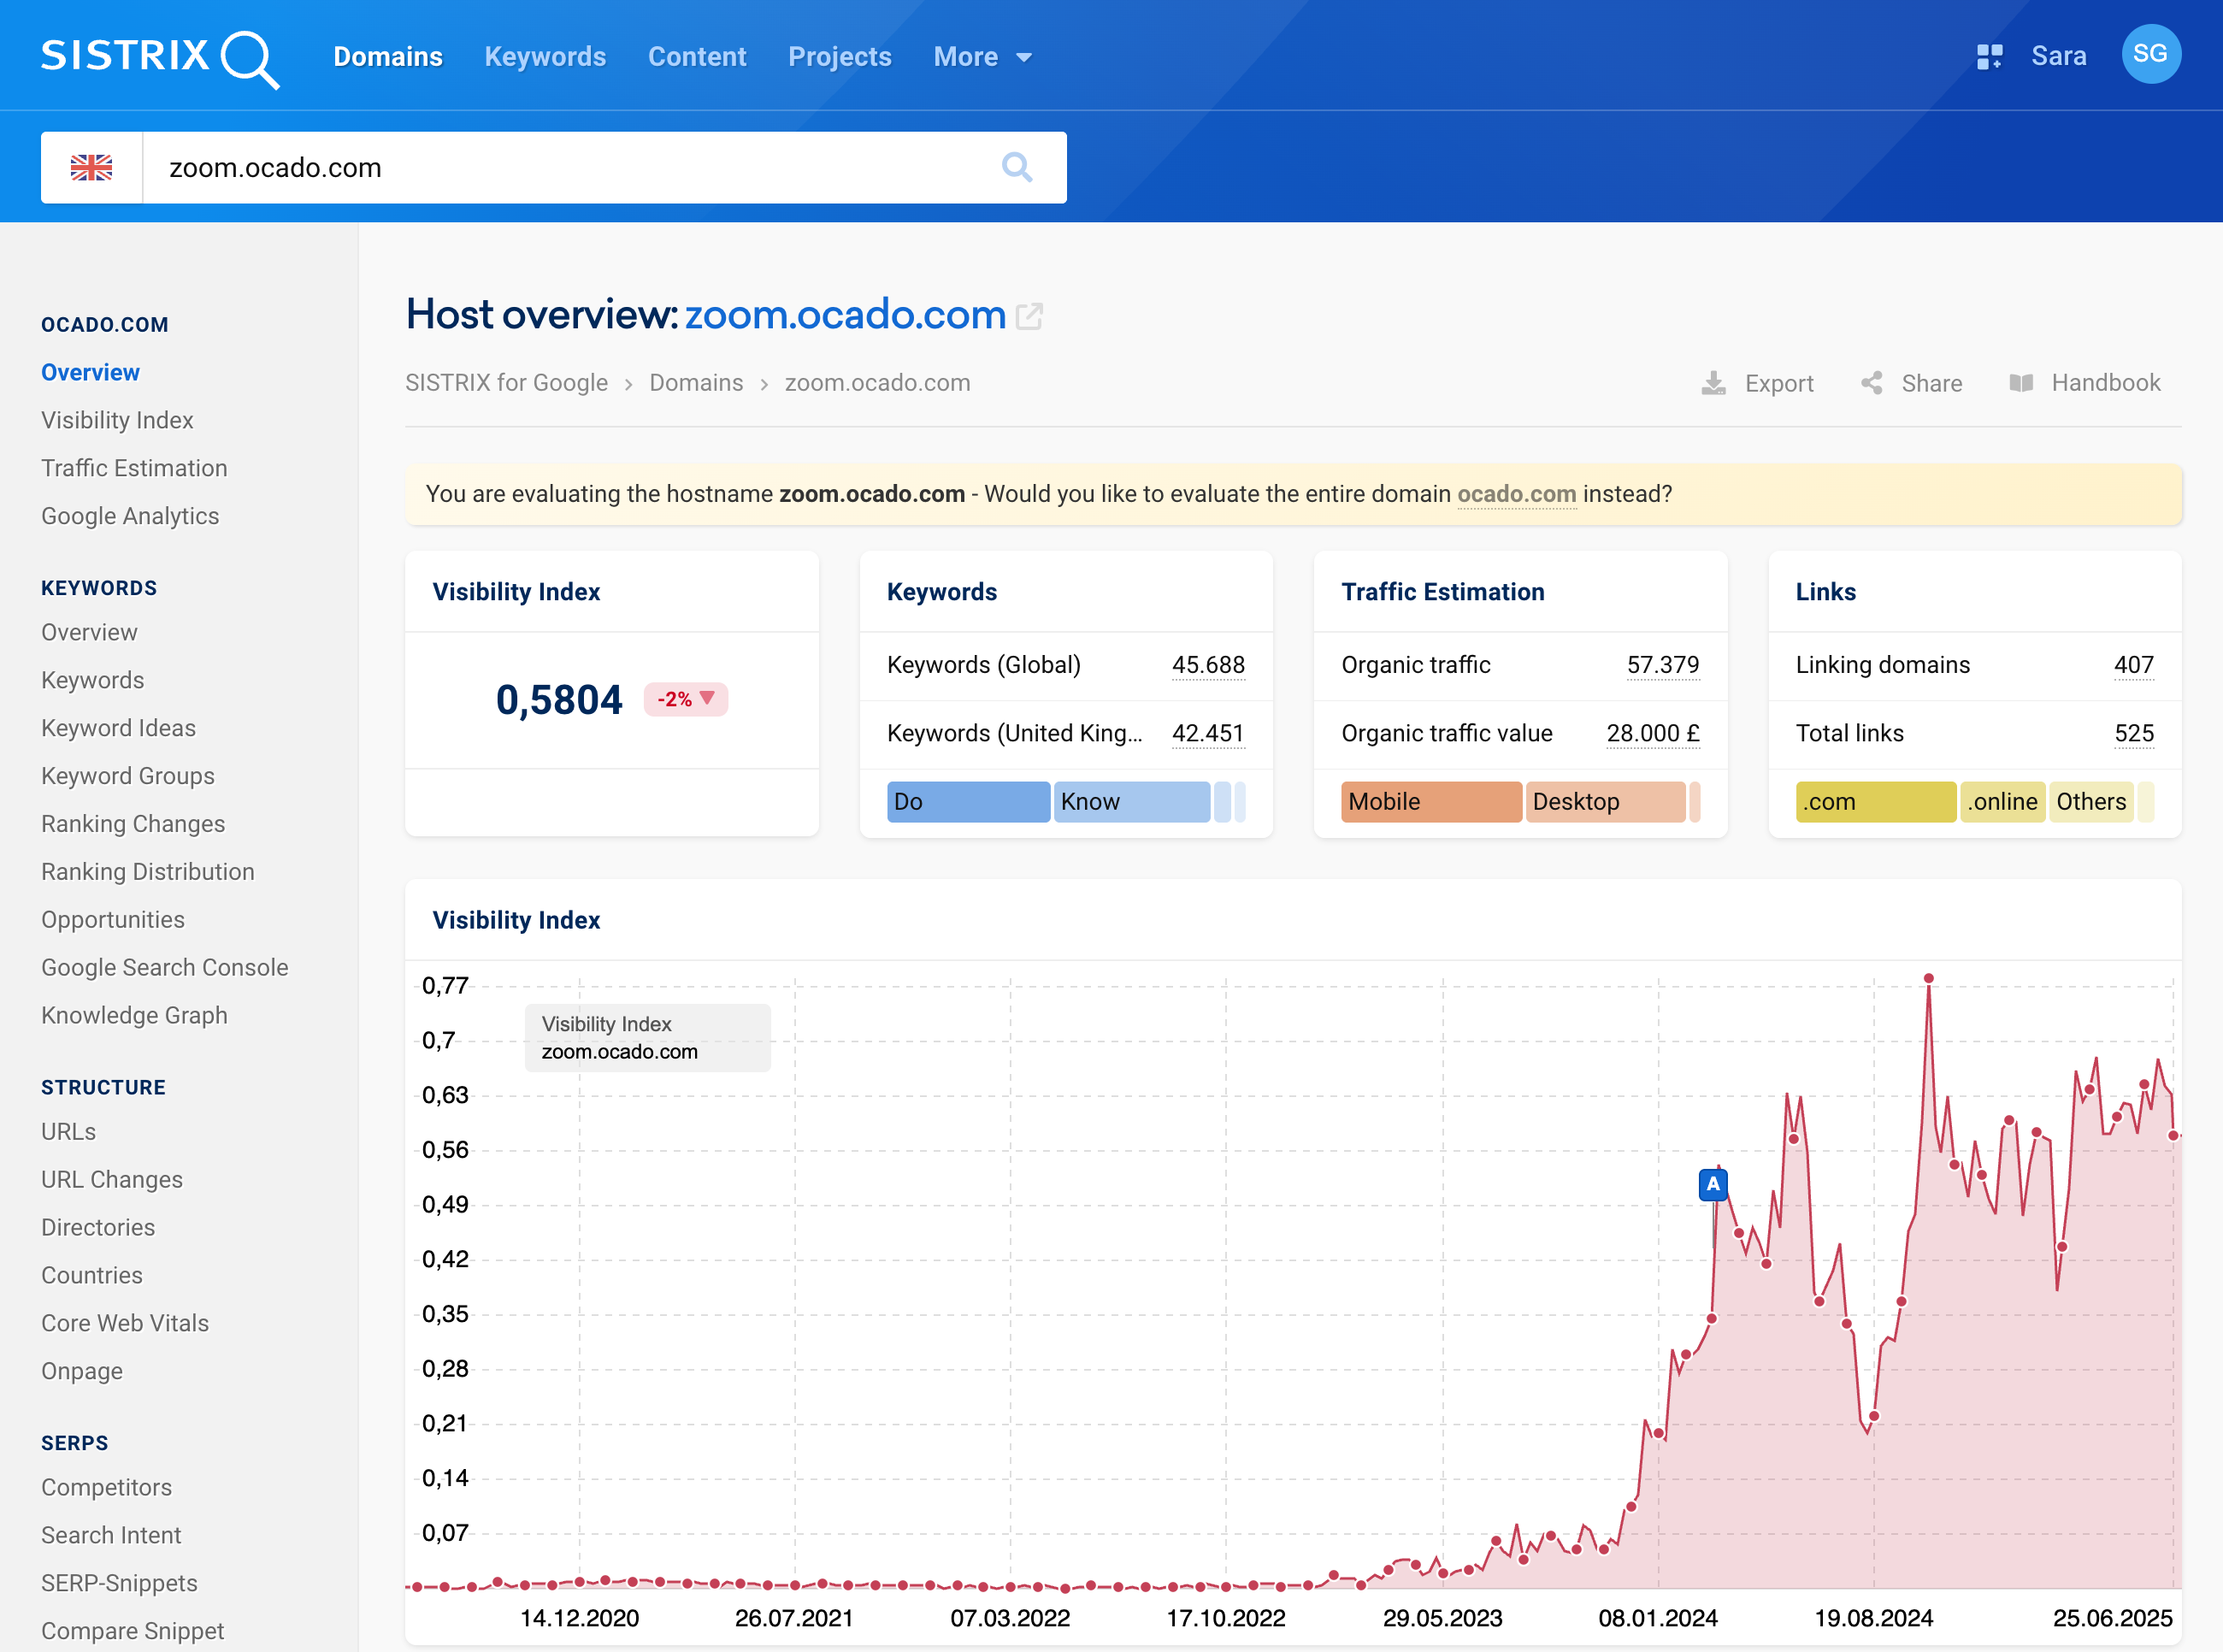Open the Domains tab
Image resolution: width=2223 pixels, height=1652 pixels.
point(388,57)
